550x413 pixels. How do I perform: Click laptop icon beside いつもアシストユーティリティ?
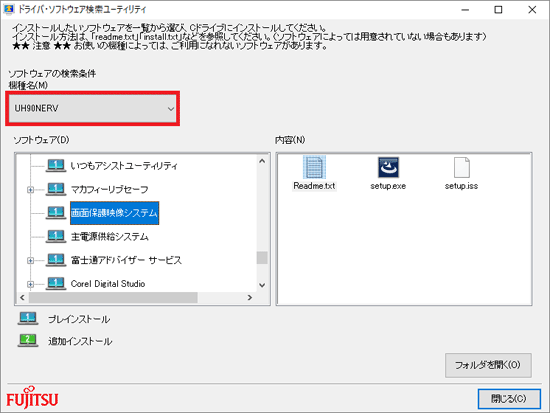point(56,166)
